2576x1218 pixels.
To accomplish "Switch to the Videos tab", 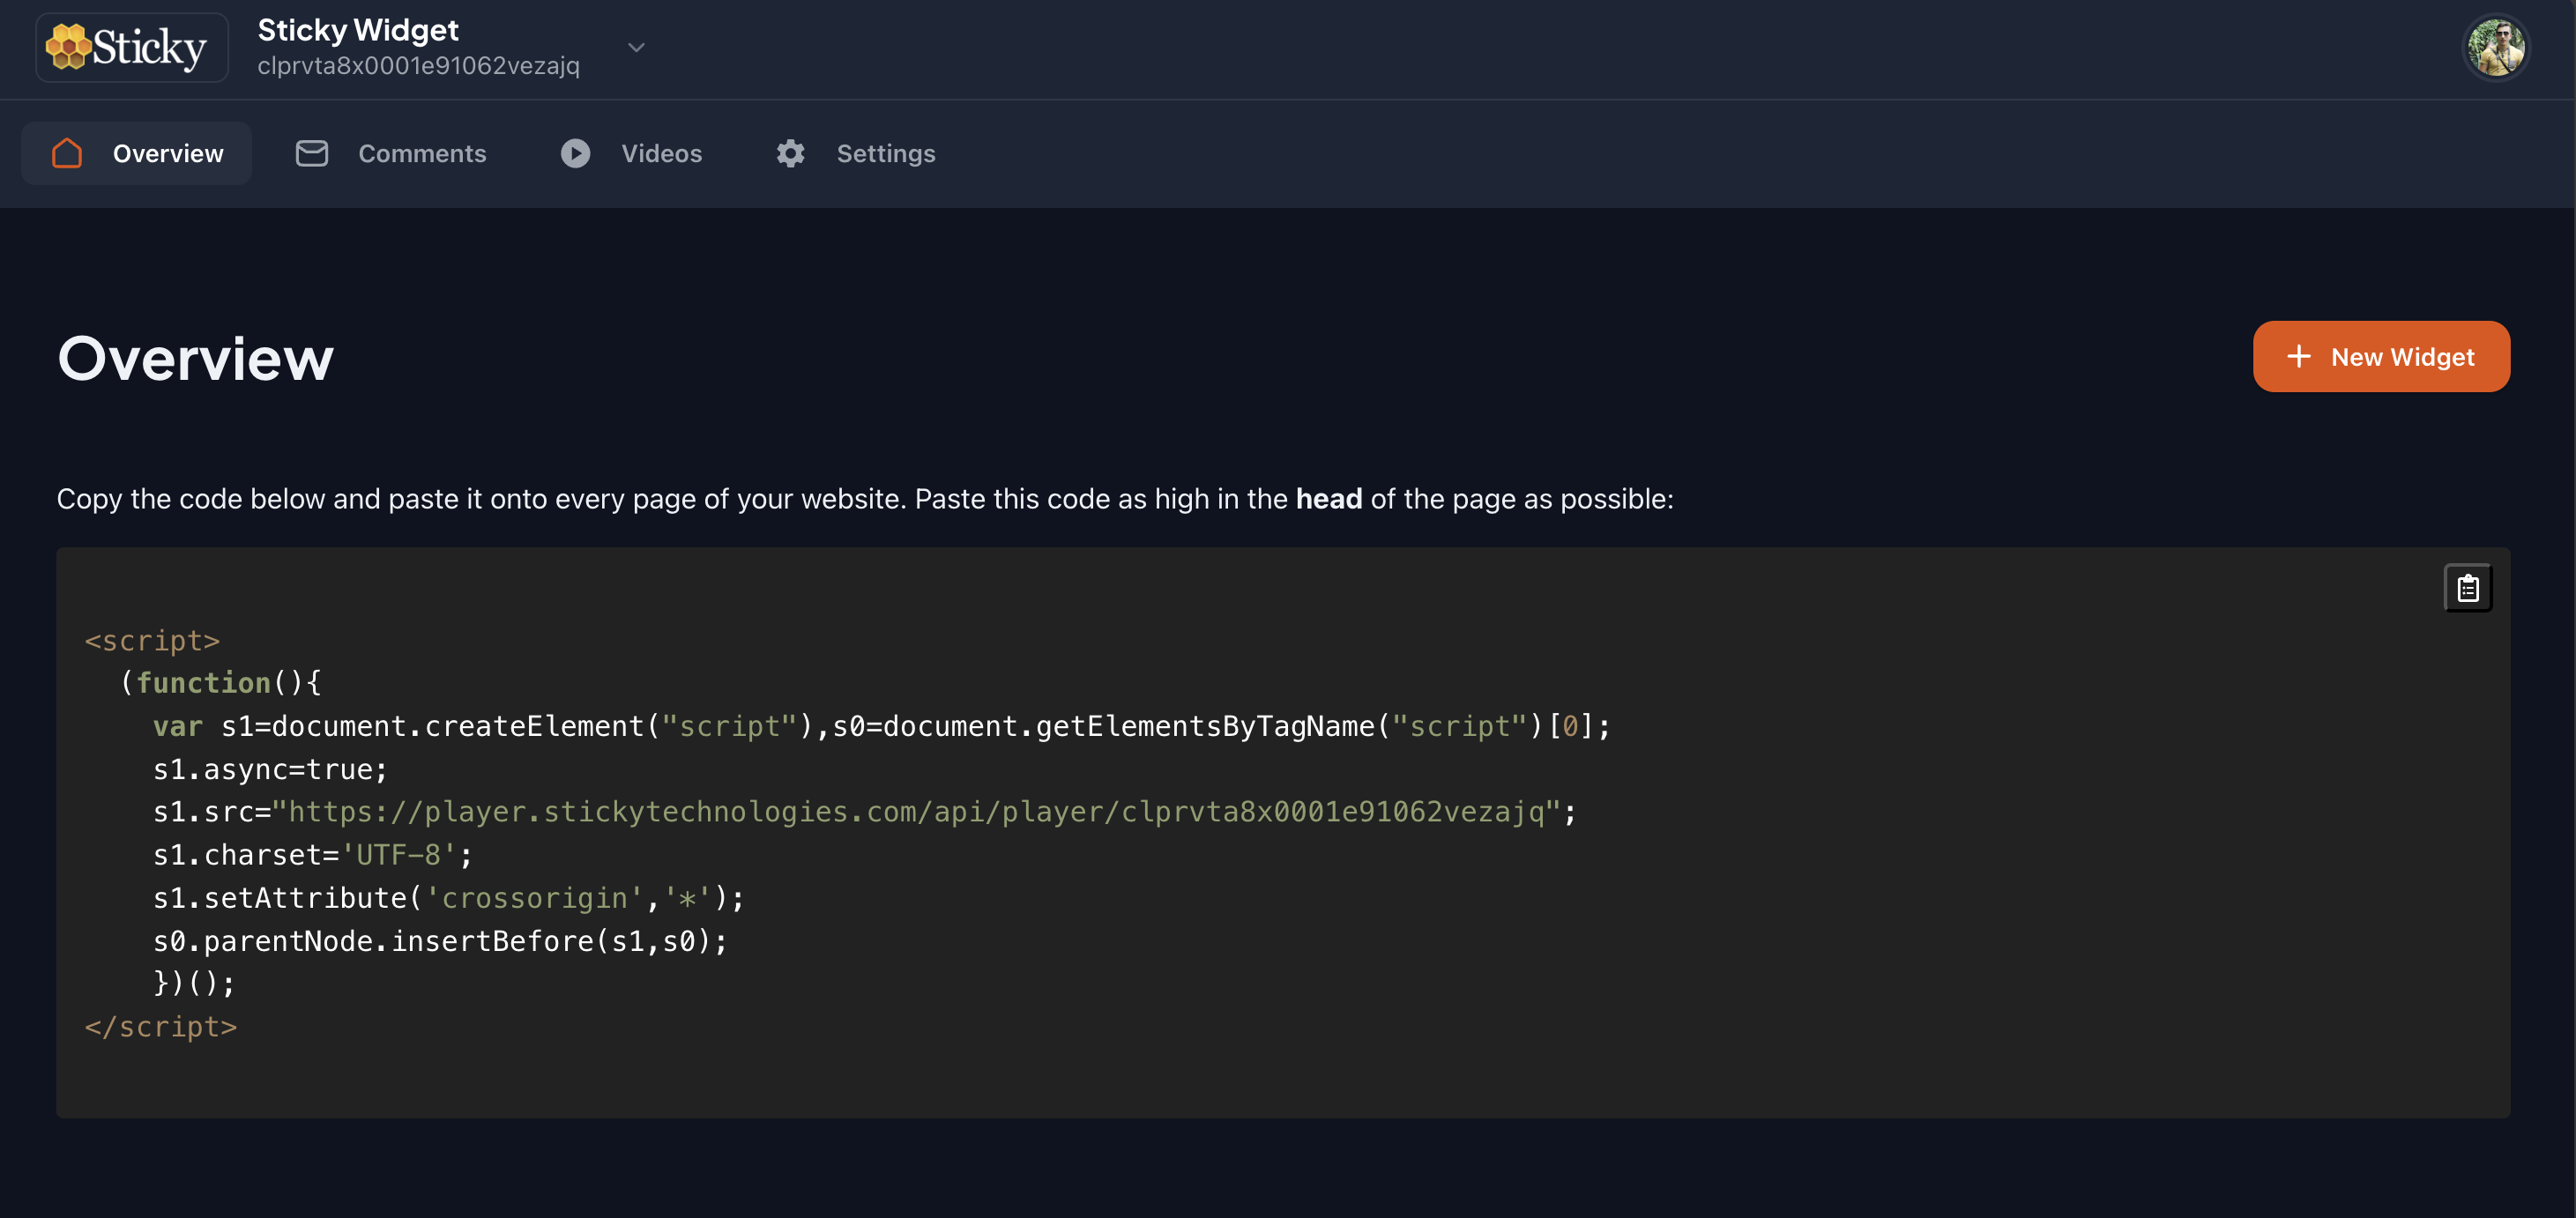I will point(661,153).
